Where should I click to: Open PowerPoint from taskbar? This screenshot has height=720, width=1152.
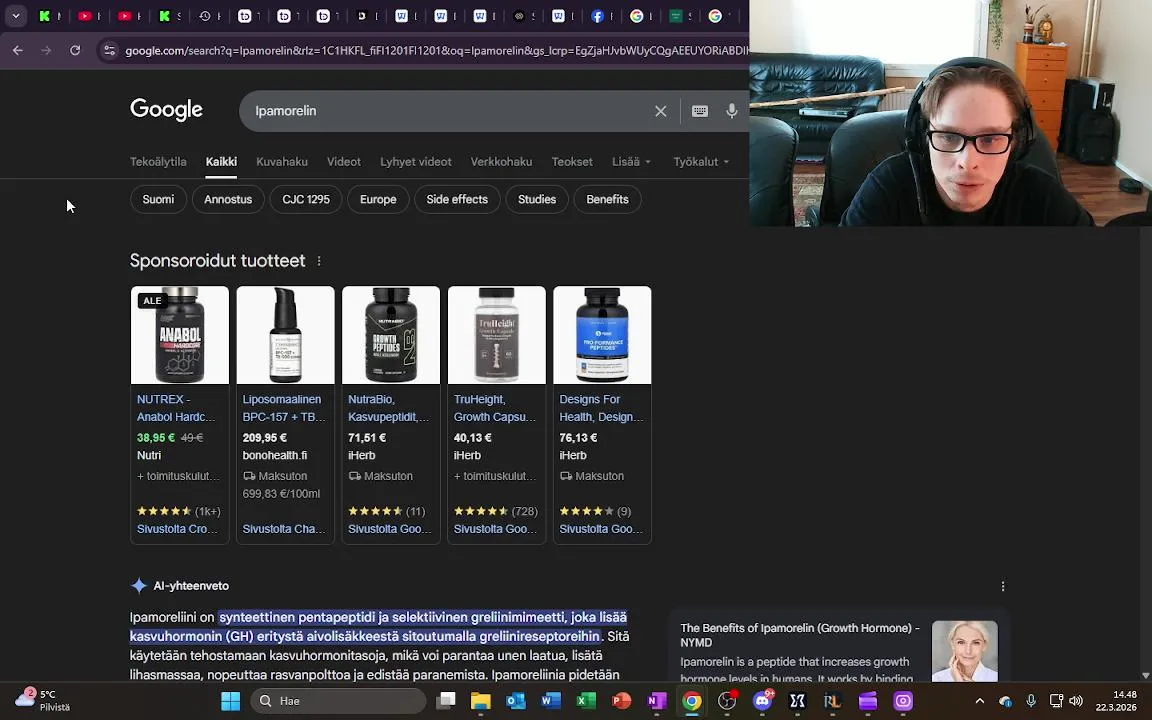tap(622, 701)
